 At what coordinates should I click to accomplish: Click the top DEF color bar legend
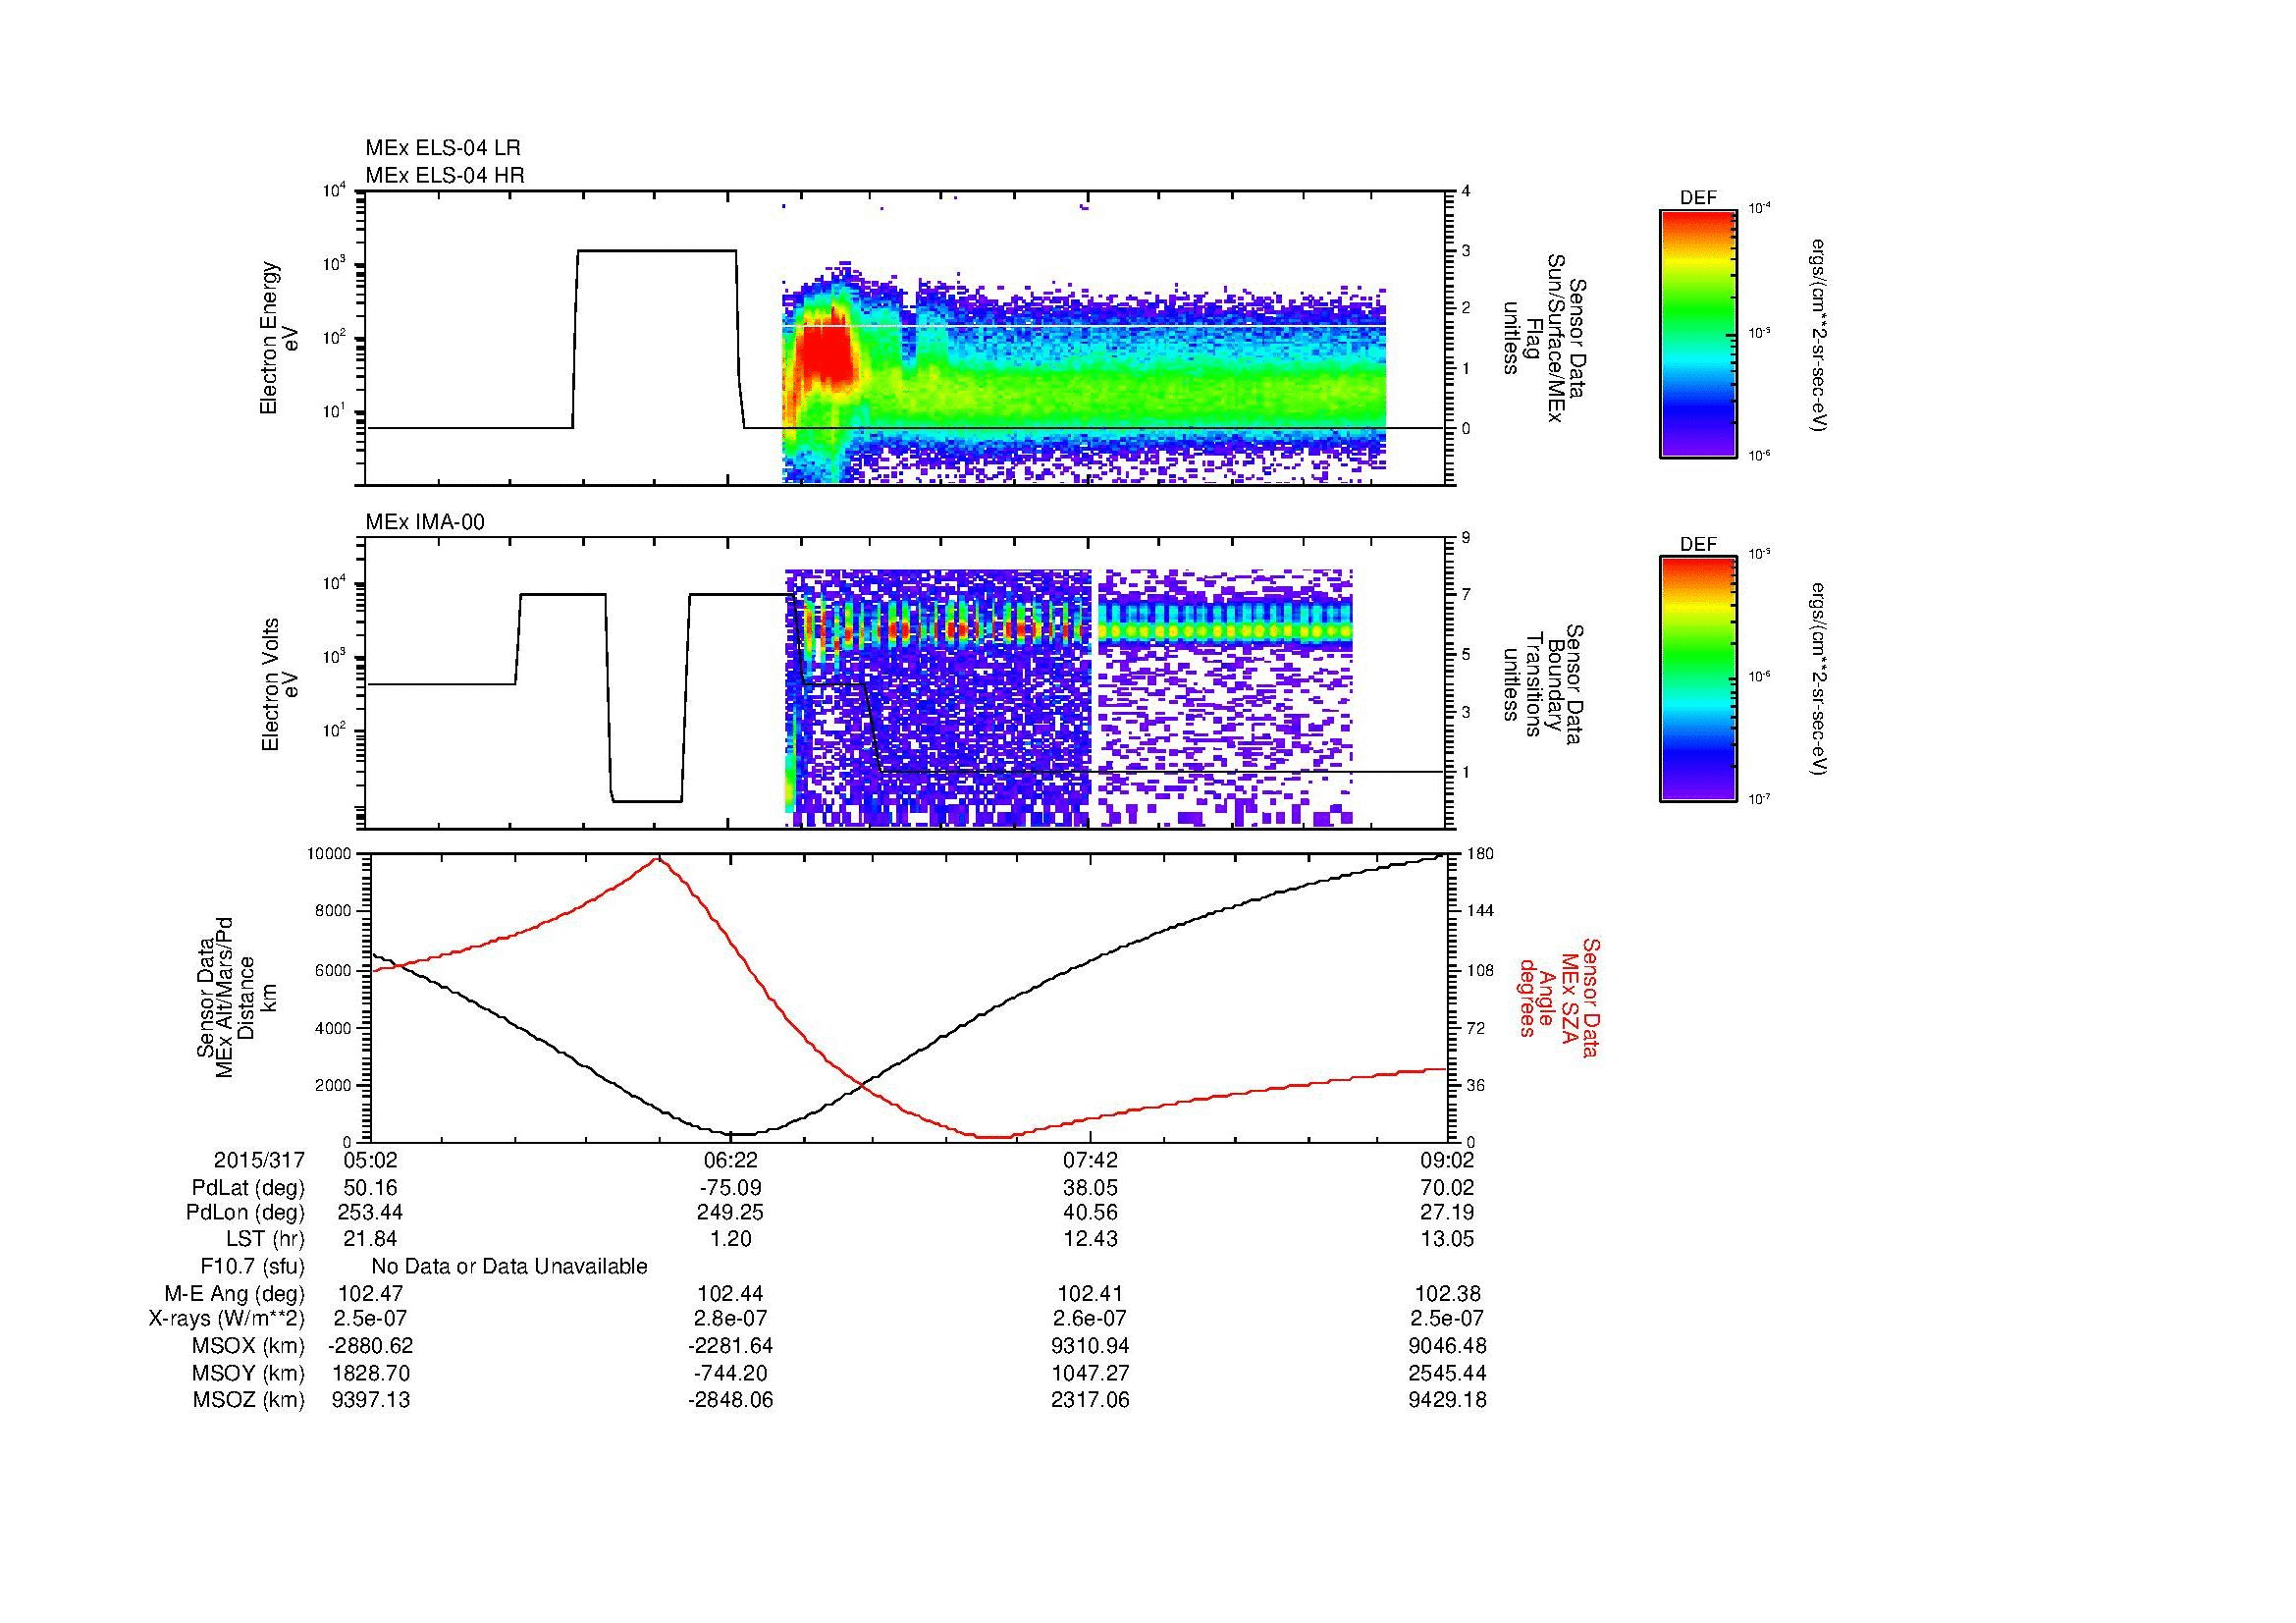pyautogui.click(x=1698, y=334)
